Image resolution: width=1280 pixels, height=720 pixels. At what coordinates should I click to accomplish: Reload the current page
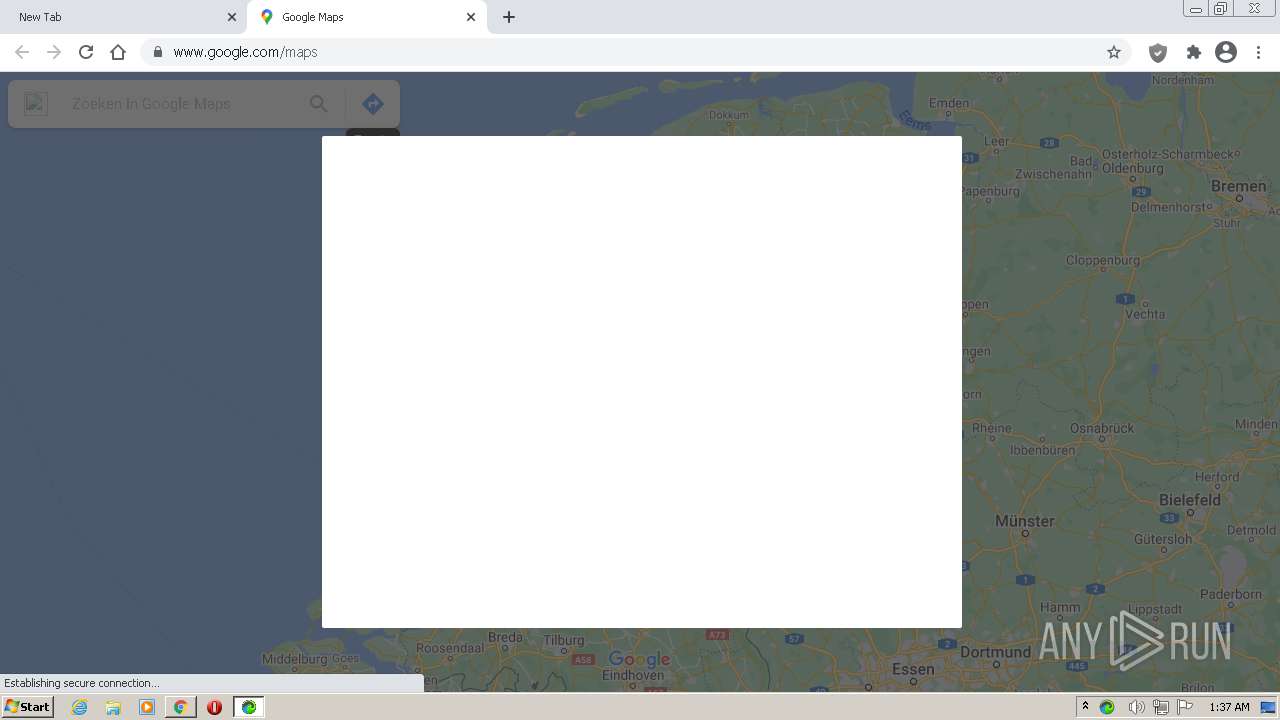(86, 52)
